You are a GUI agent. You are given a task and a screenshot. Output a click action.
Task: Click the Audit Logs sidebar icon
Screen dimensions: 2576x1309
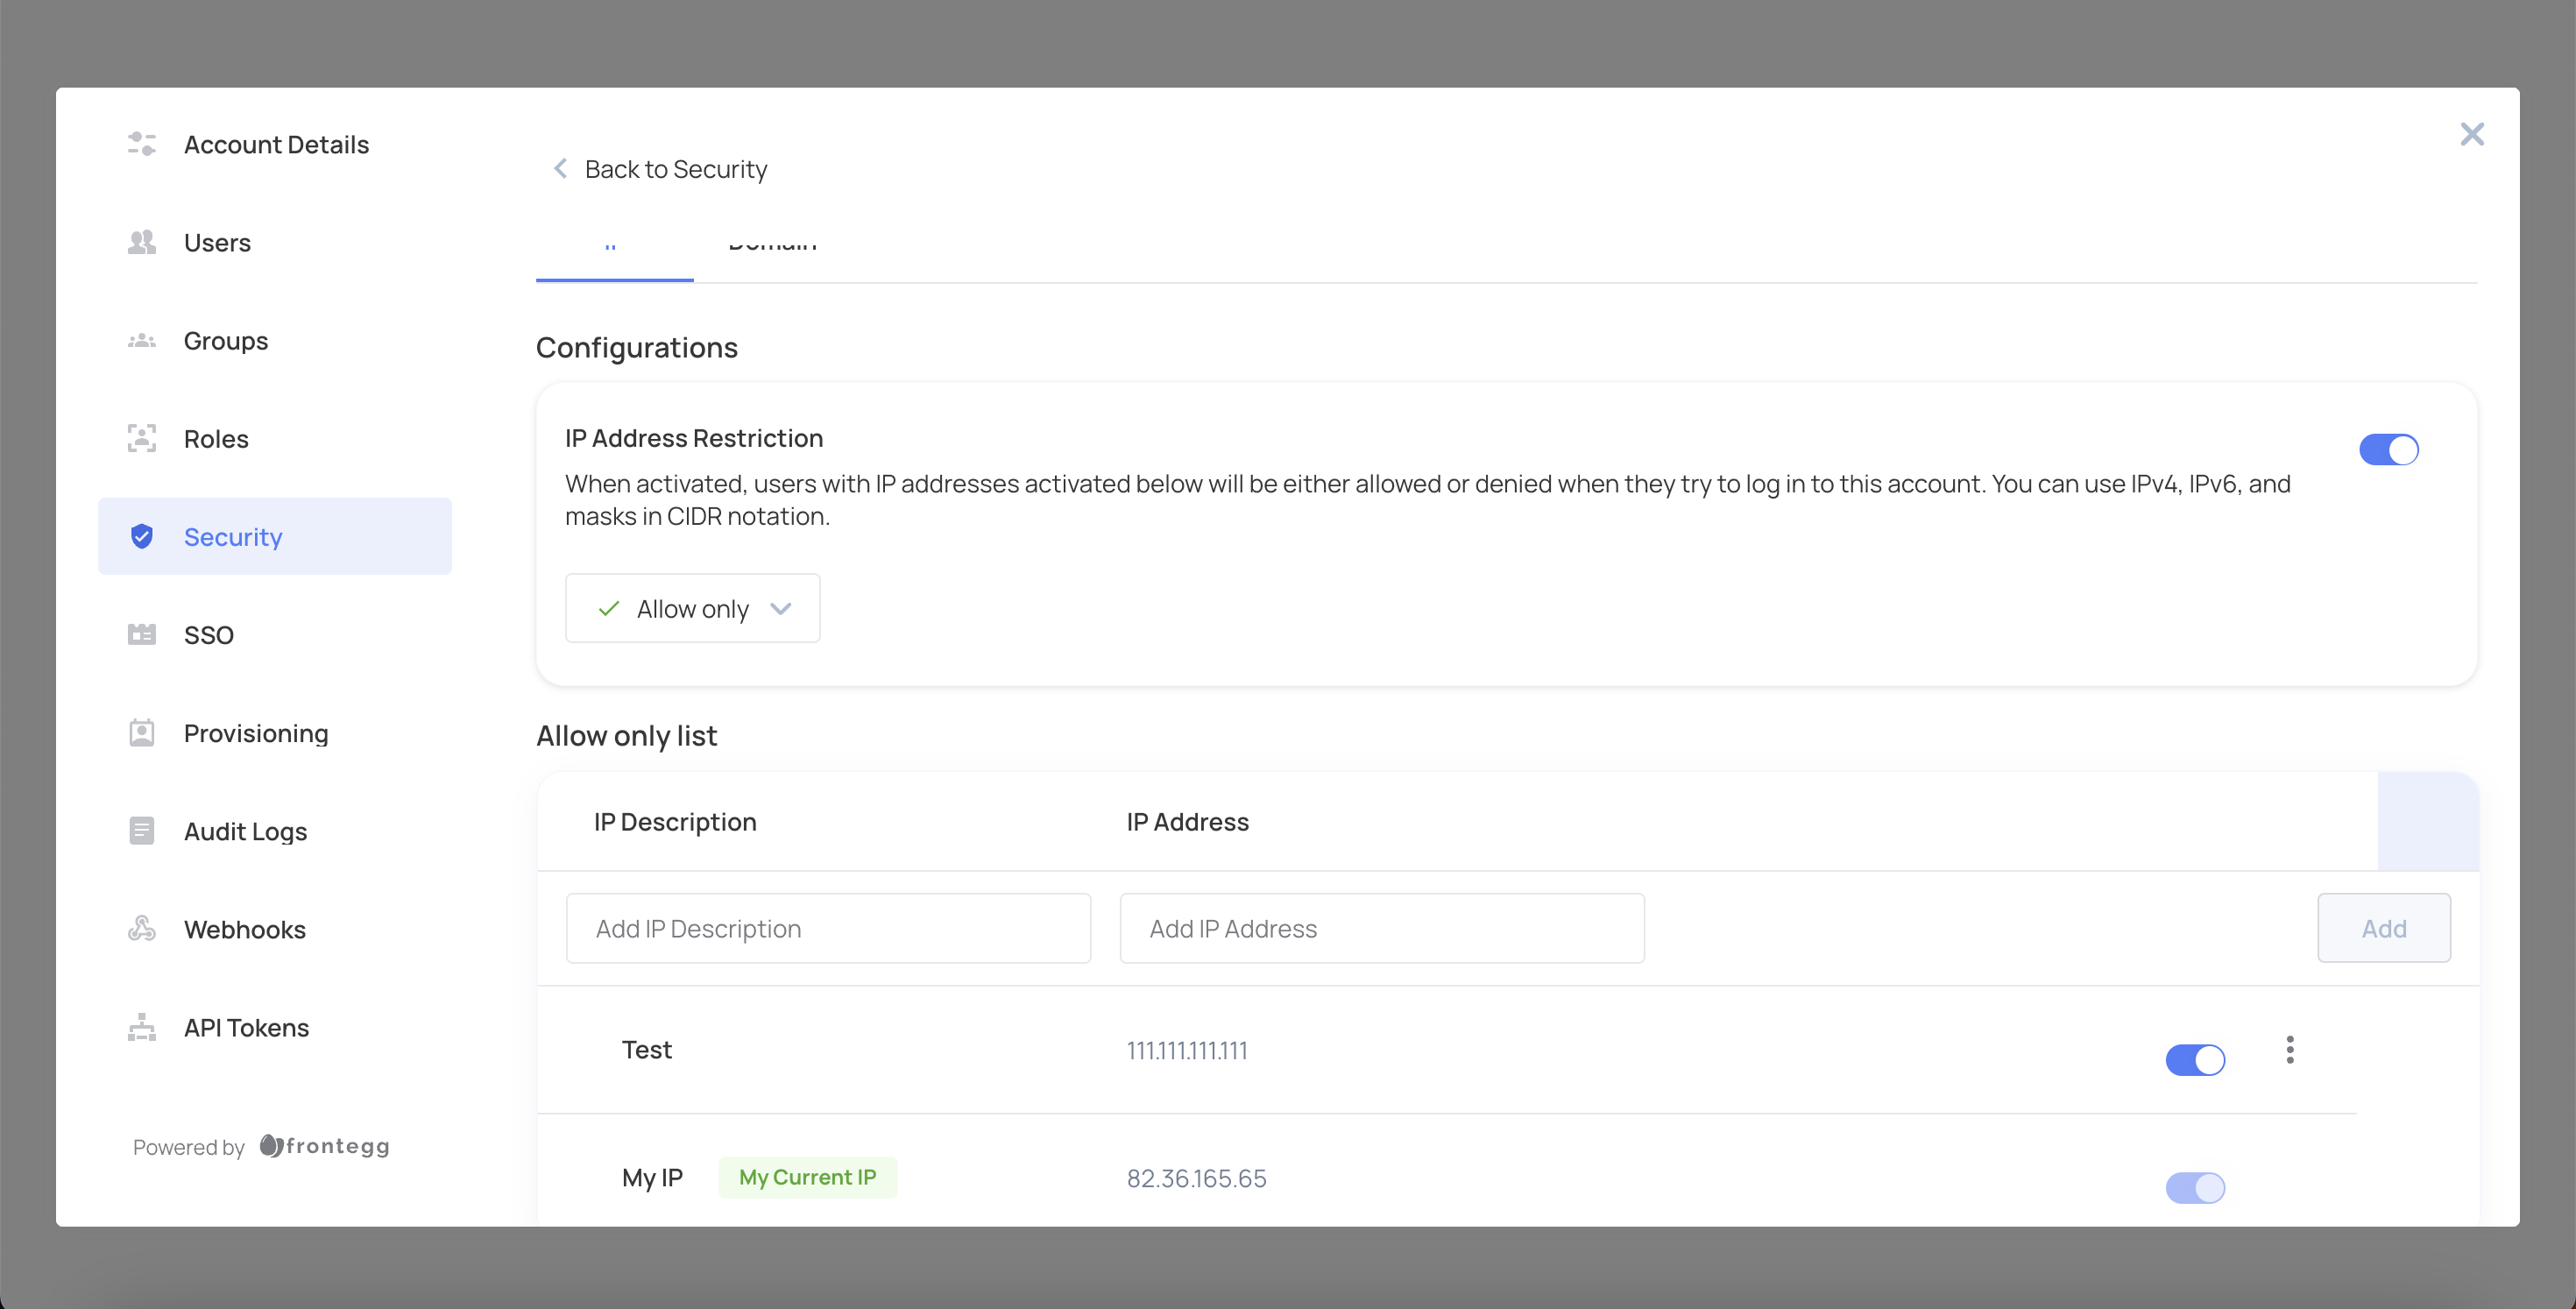pyautogui.click(x=142, y=830)
